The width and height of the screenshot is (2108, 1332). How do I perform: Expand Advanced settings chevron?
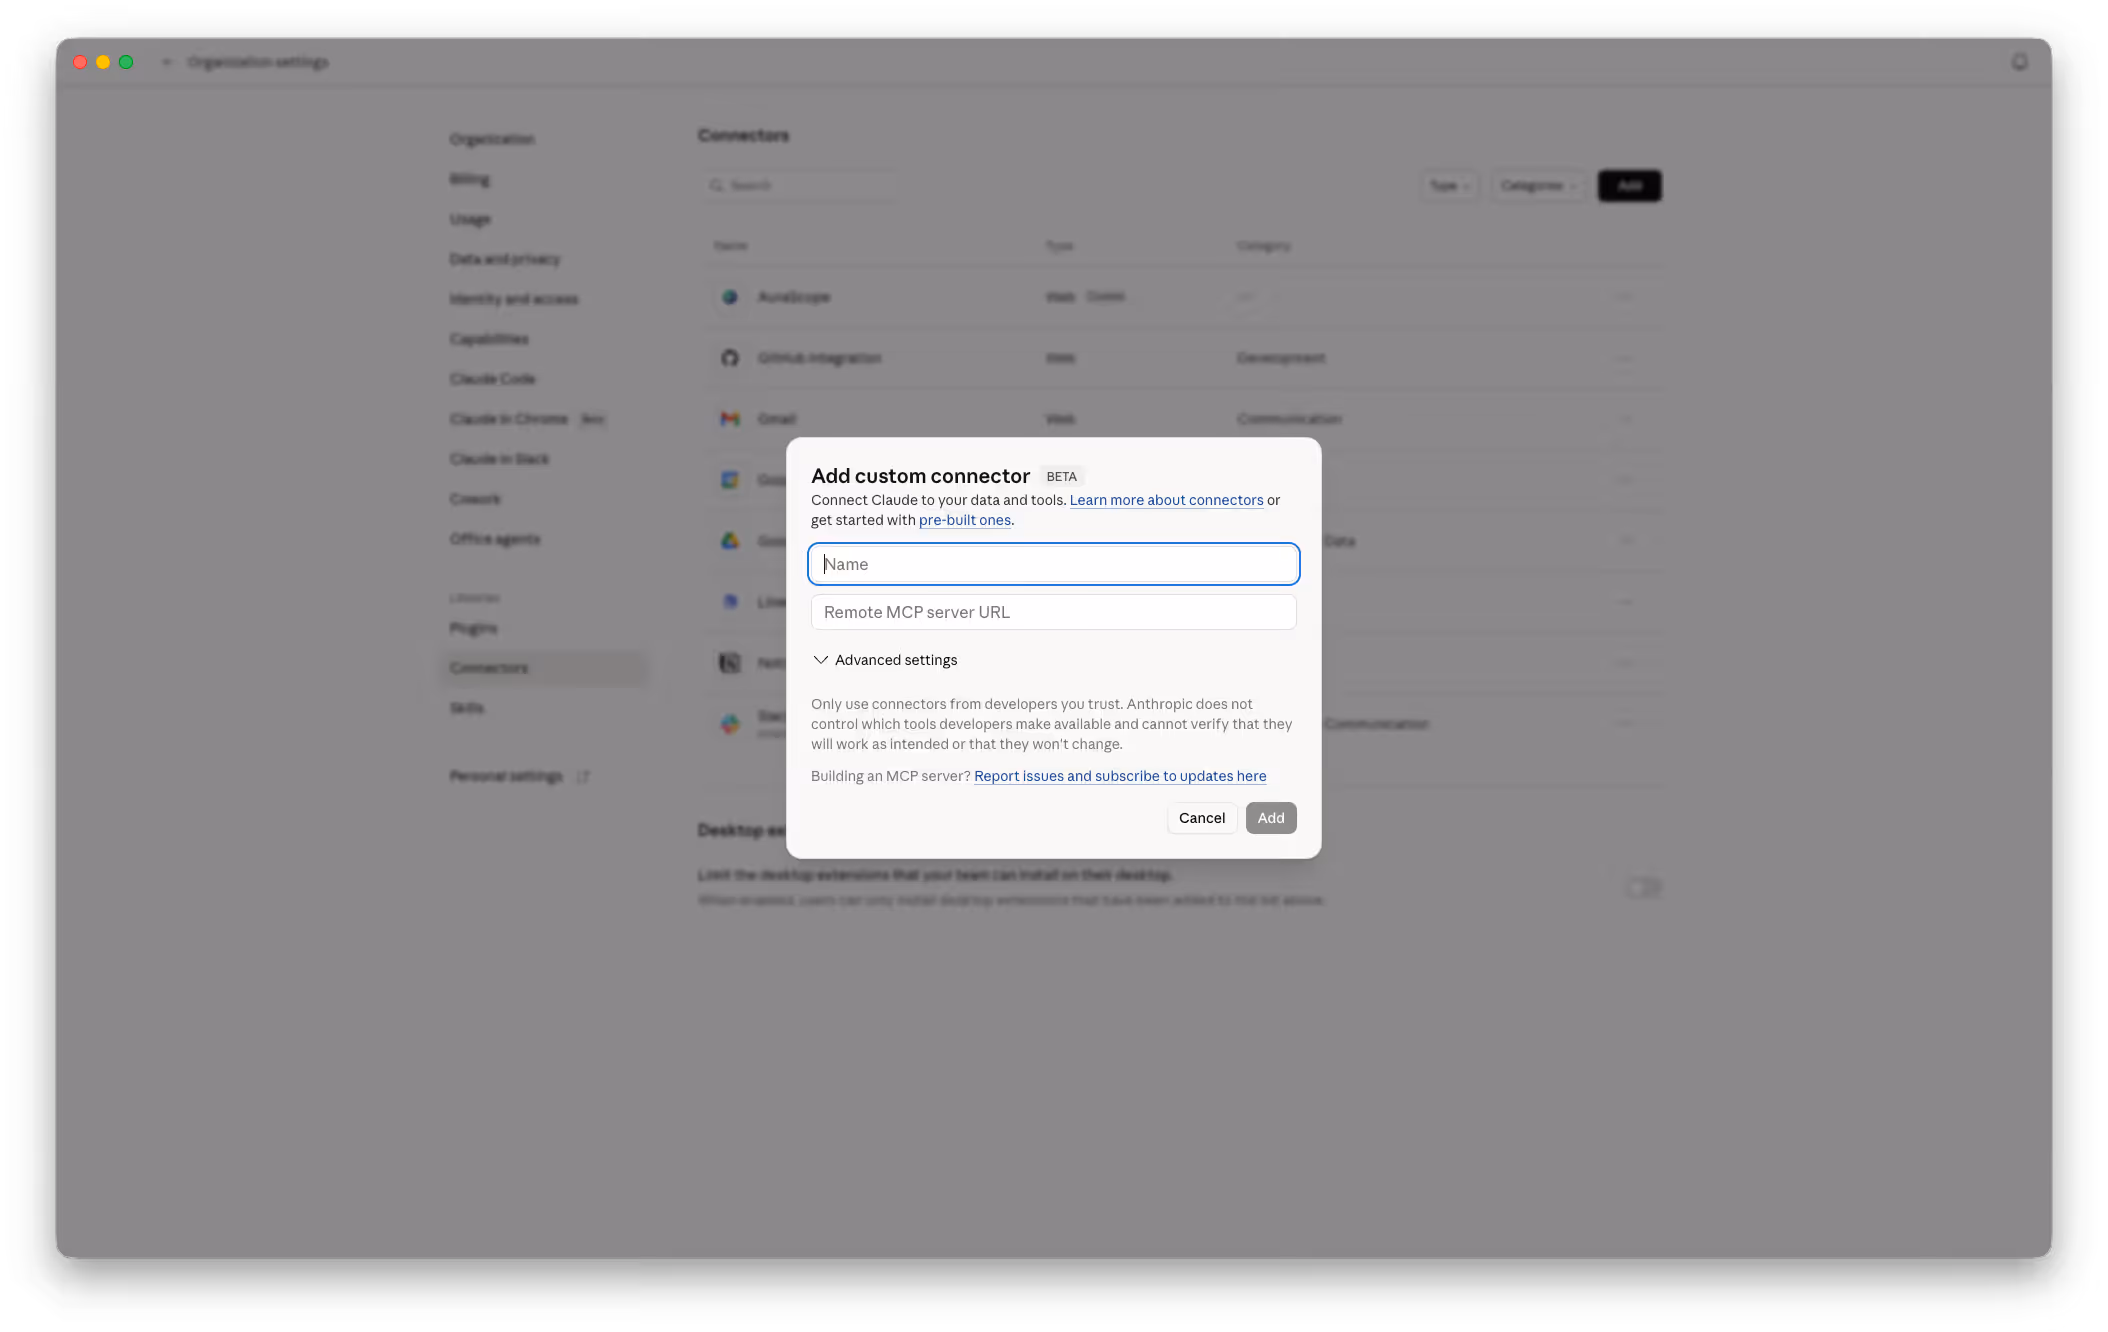821,660
